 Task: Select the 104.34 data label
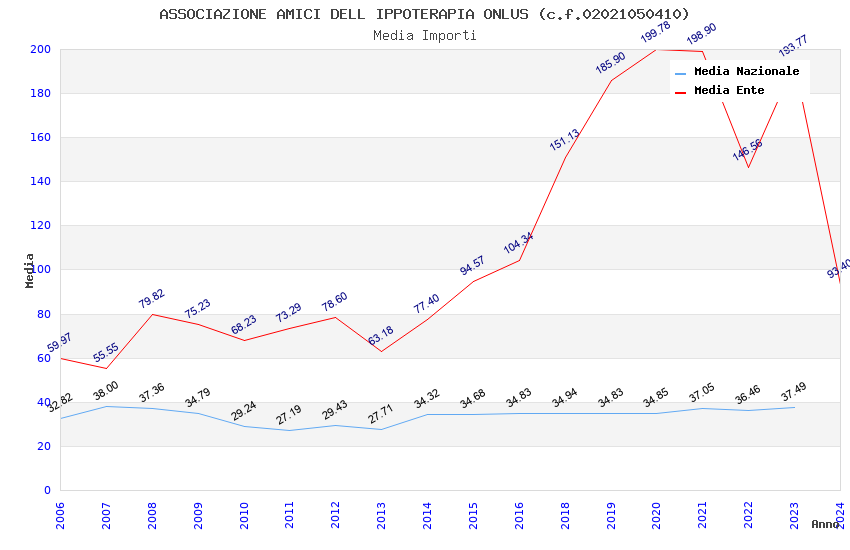tap(518, 243)
